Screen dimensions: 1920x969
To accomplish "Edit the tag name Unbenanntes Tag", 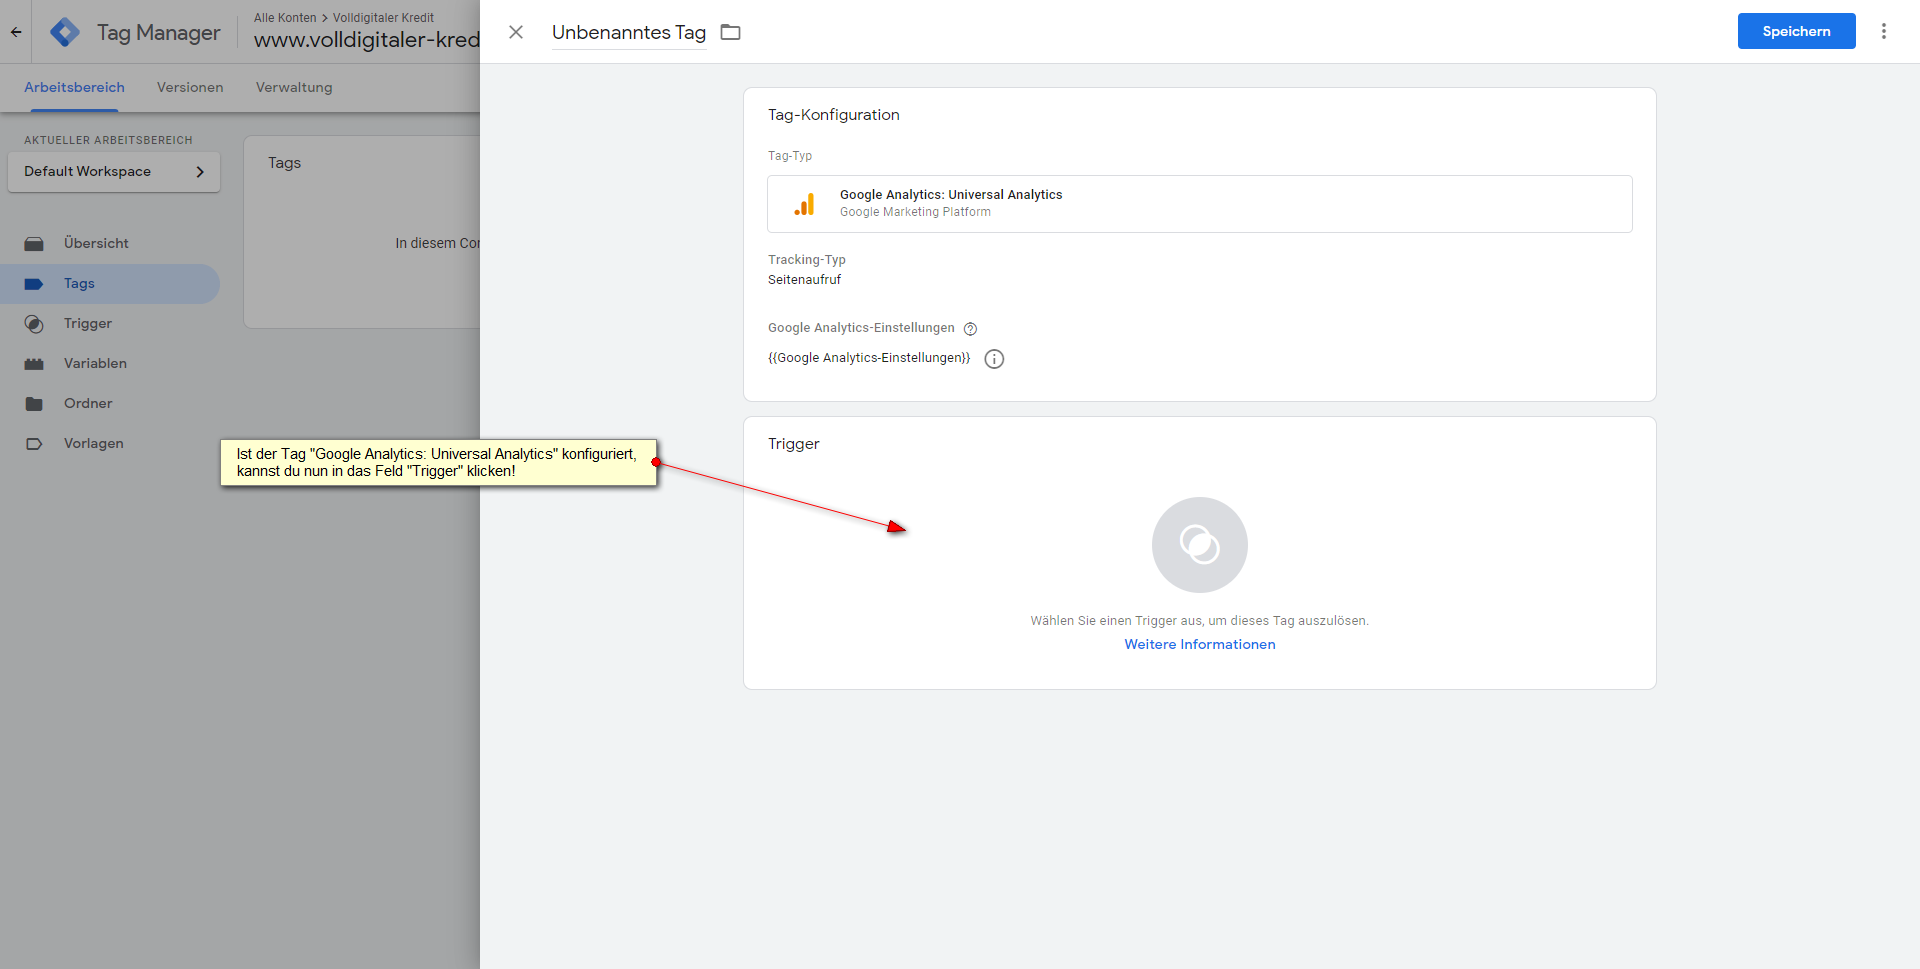I will point(629,32).
